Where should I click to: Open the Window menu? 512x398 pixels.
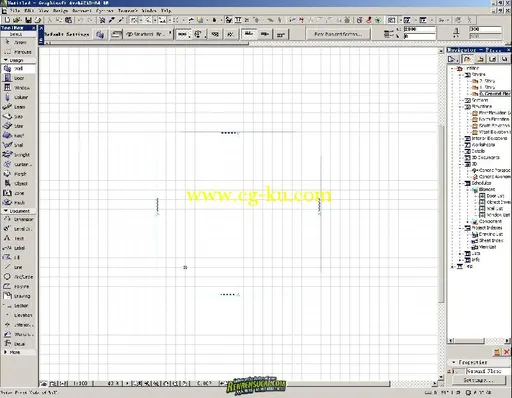pyautogui.click(x=149, y=11)
